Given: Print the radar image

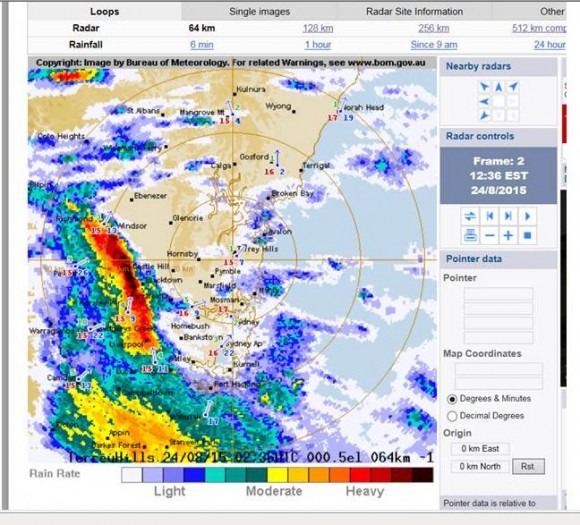Looking at the screenshot, I should (x=470, y=236).
